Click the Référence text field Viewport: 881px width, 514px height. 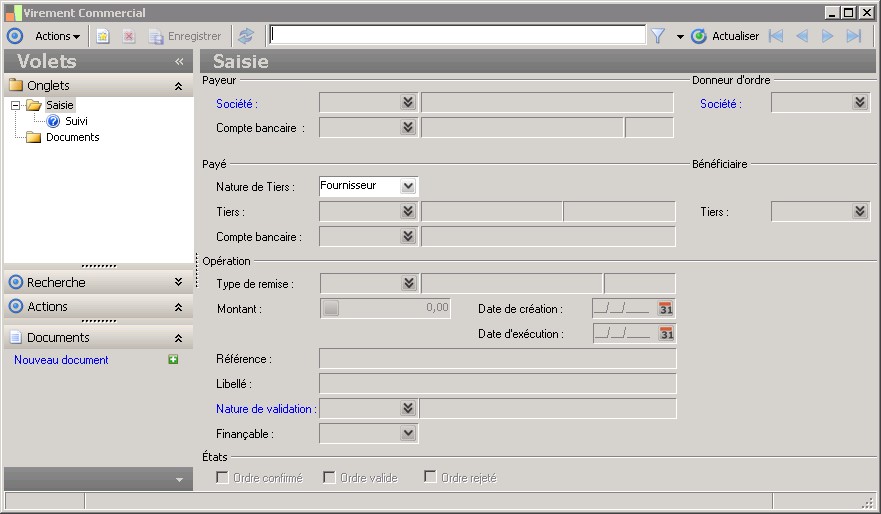coord(498,359)
